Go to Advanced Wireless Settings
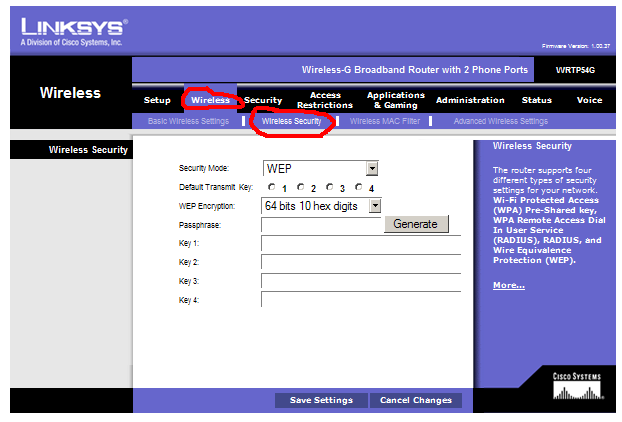This screenshot has width=622, height=422. point(501,121)
